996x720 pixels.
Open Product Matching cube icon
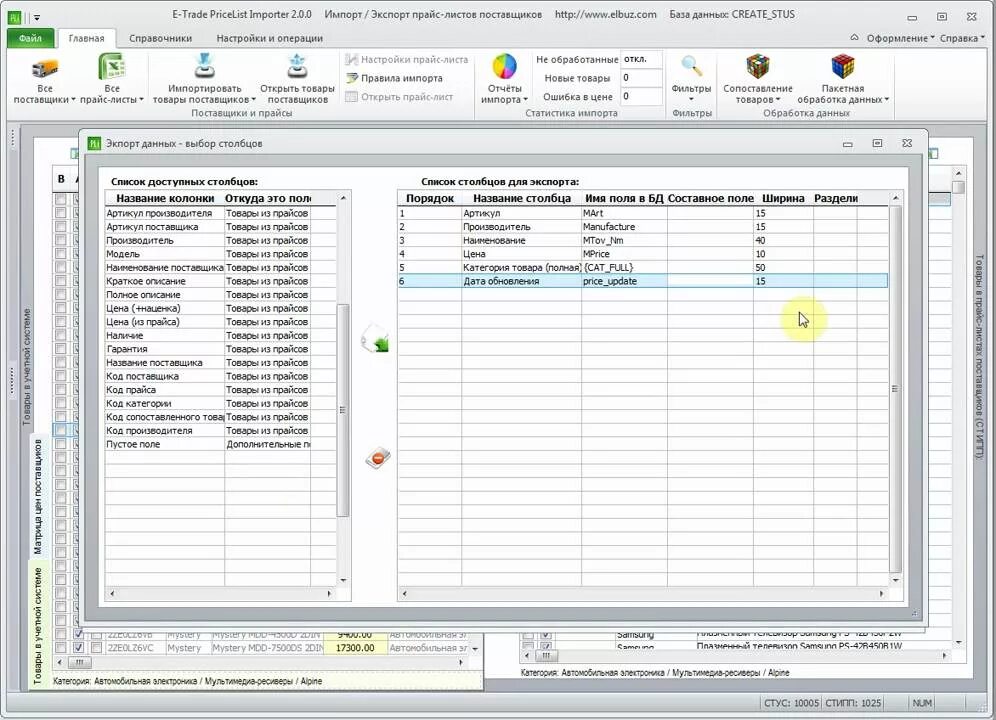click(x=757, y=66)
